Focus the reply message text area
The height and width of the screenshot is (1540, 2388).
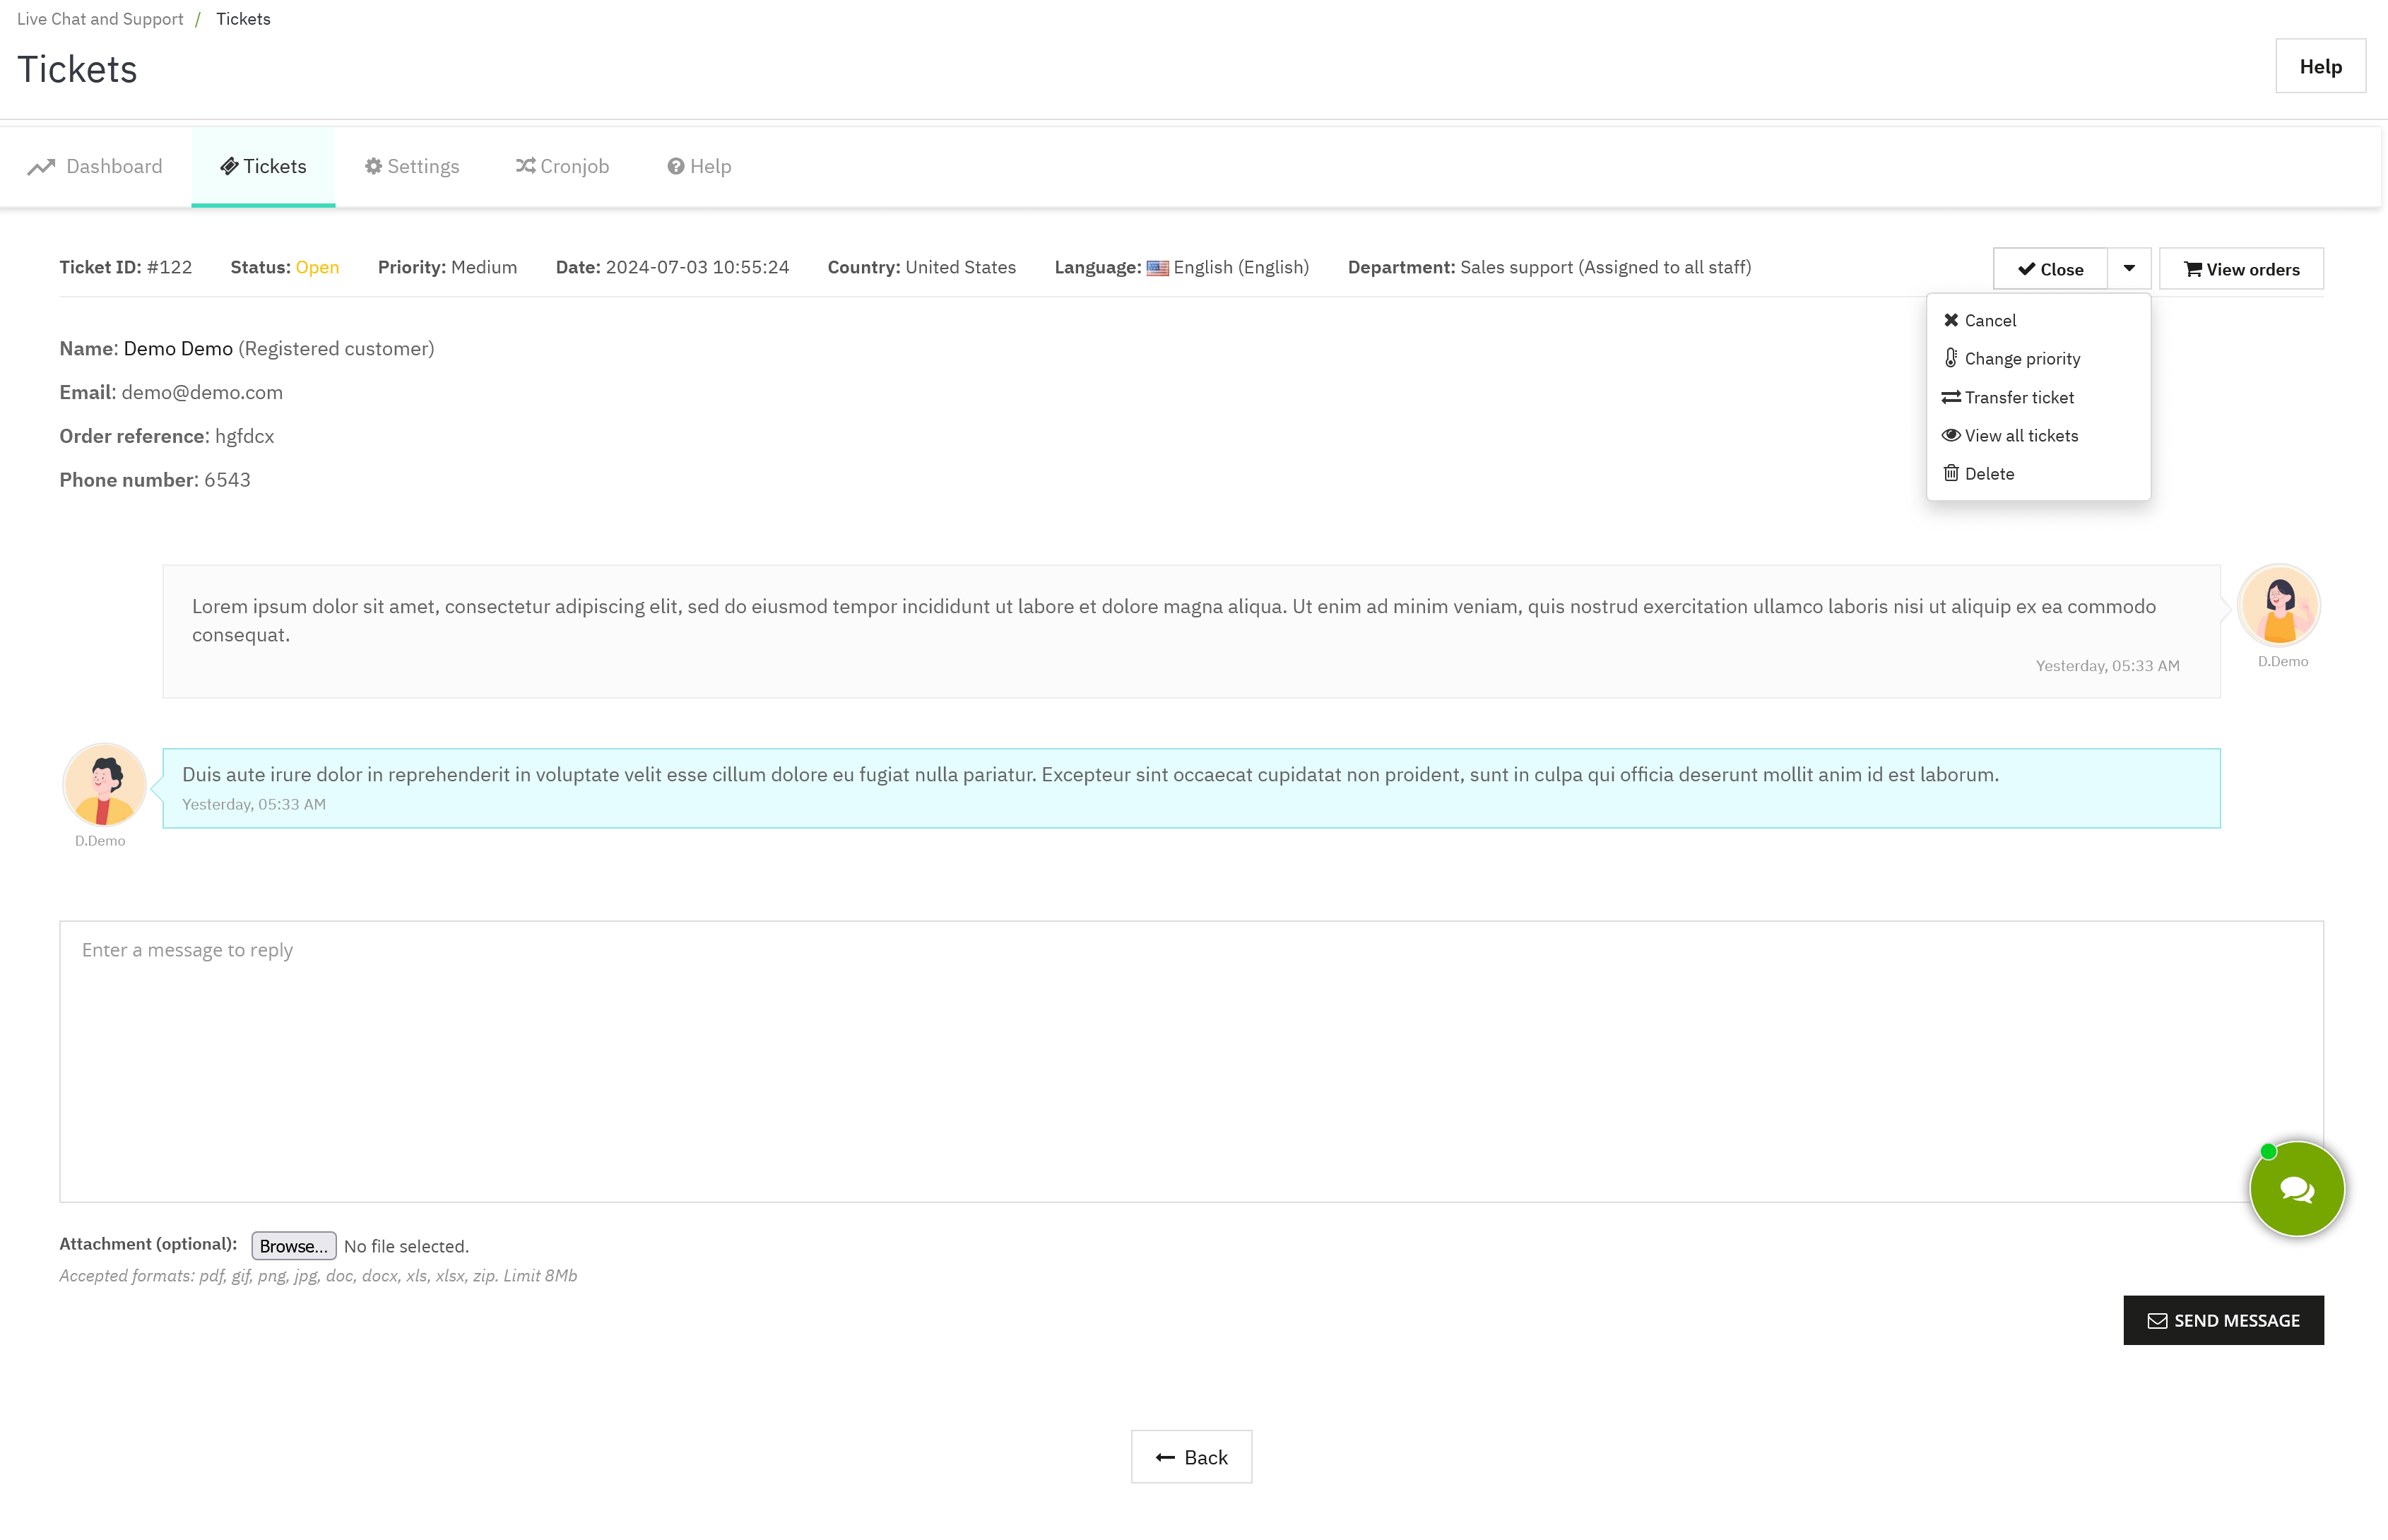tap(1191, 1061)
